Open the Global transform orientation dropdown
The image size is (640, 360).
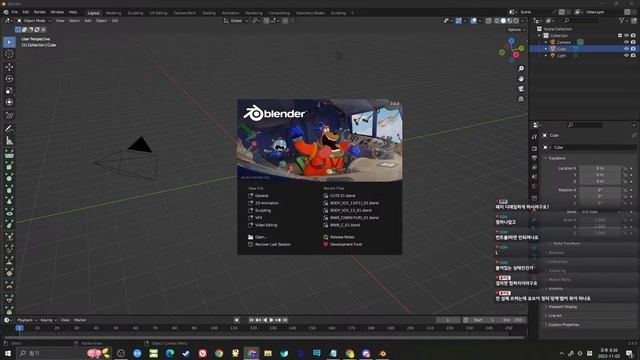point(236,20)
